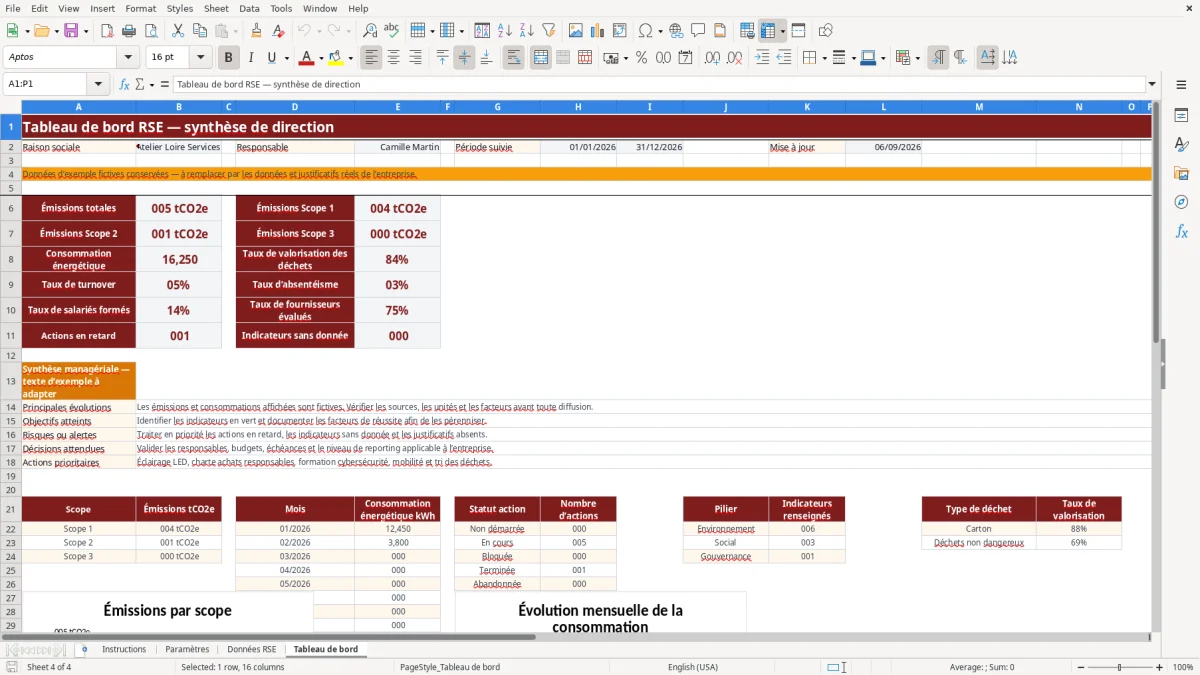1200x675 pixels.
Task: Increase indent
Action: [762, 58]
